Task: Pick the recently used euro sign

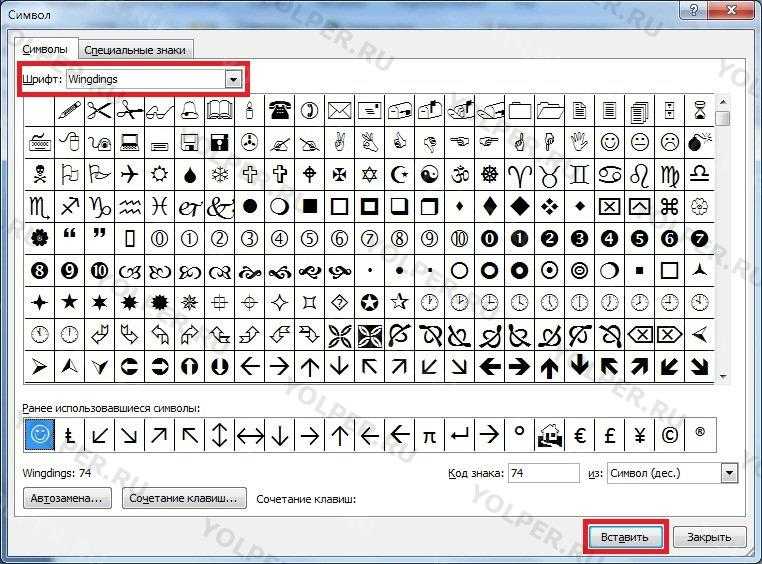Action: [580, 435]
